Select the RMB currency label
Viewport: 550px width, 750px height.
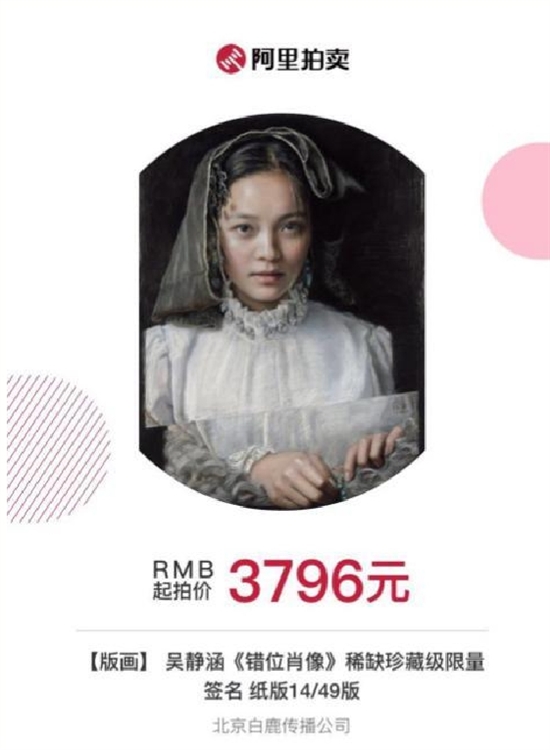[183, 569]
